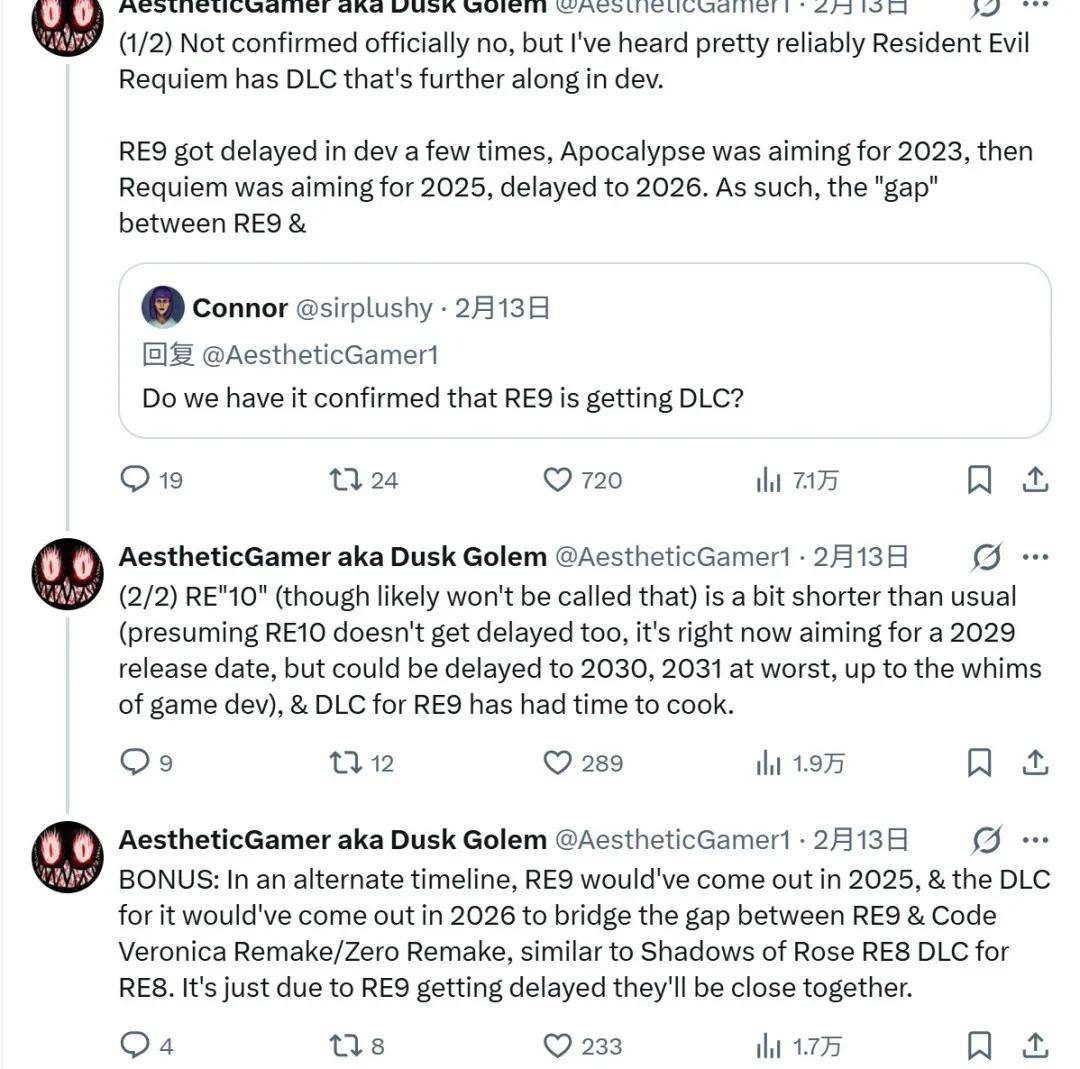Open the Connor @sirplushy quoted author
Viewport: 1080px width, 1069px height.
(240, 308)
